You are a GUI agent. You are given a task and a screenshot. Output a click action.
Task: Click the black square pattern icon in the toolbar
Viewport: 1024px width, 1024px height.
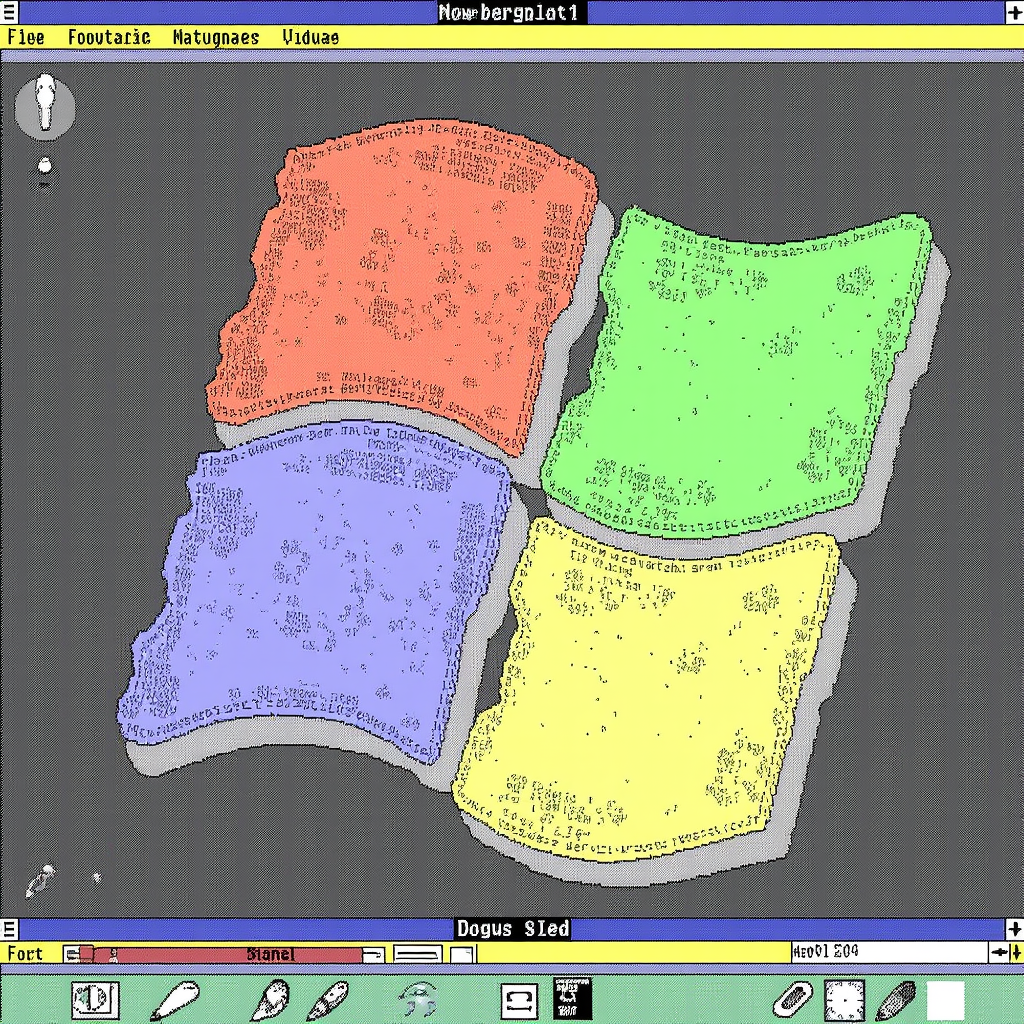click(x=572, y=998)
